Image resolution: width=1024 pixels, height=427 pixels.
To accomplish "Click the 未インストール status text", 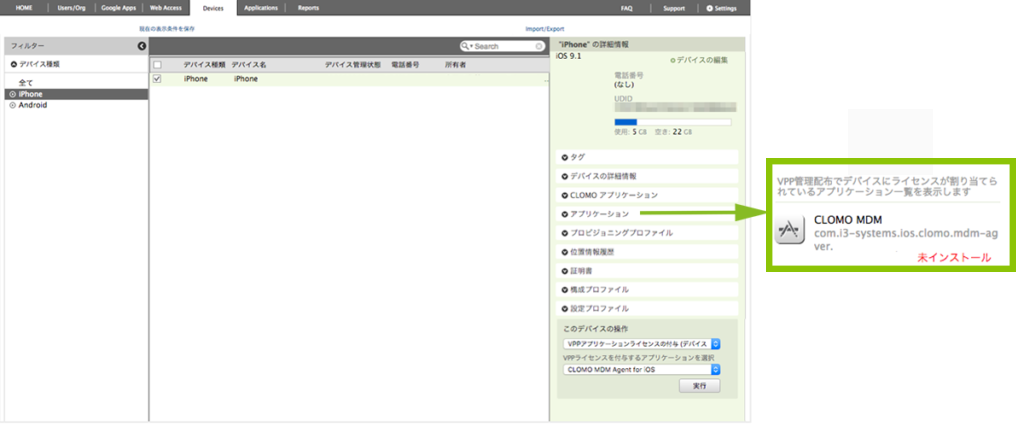I will 954,258.
